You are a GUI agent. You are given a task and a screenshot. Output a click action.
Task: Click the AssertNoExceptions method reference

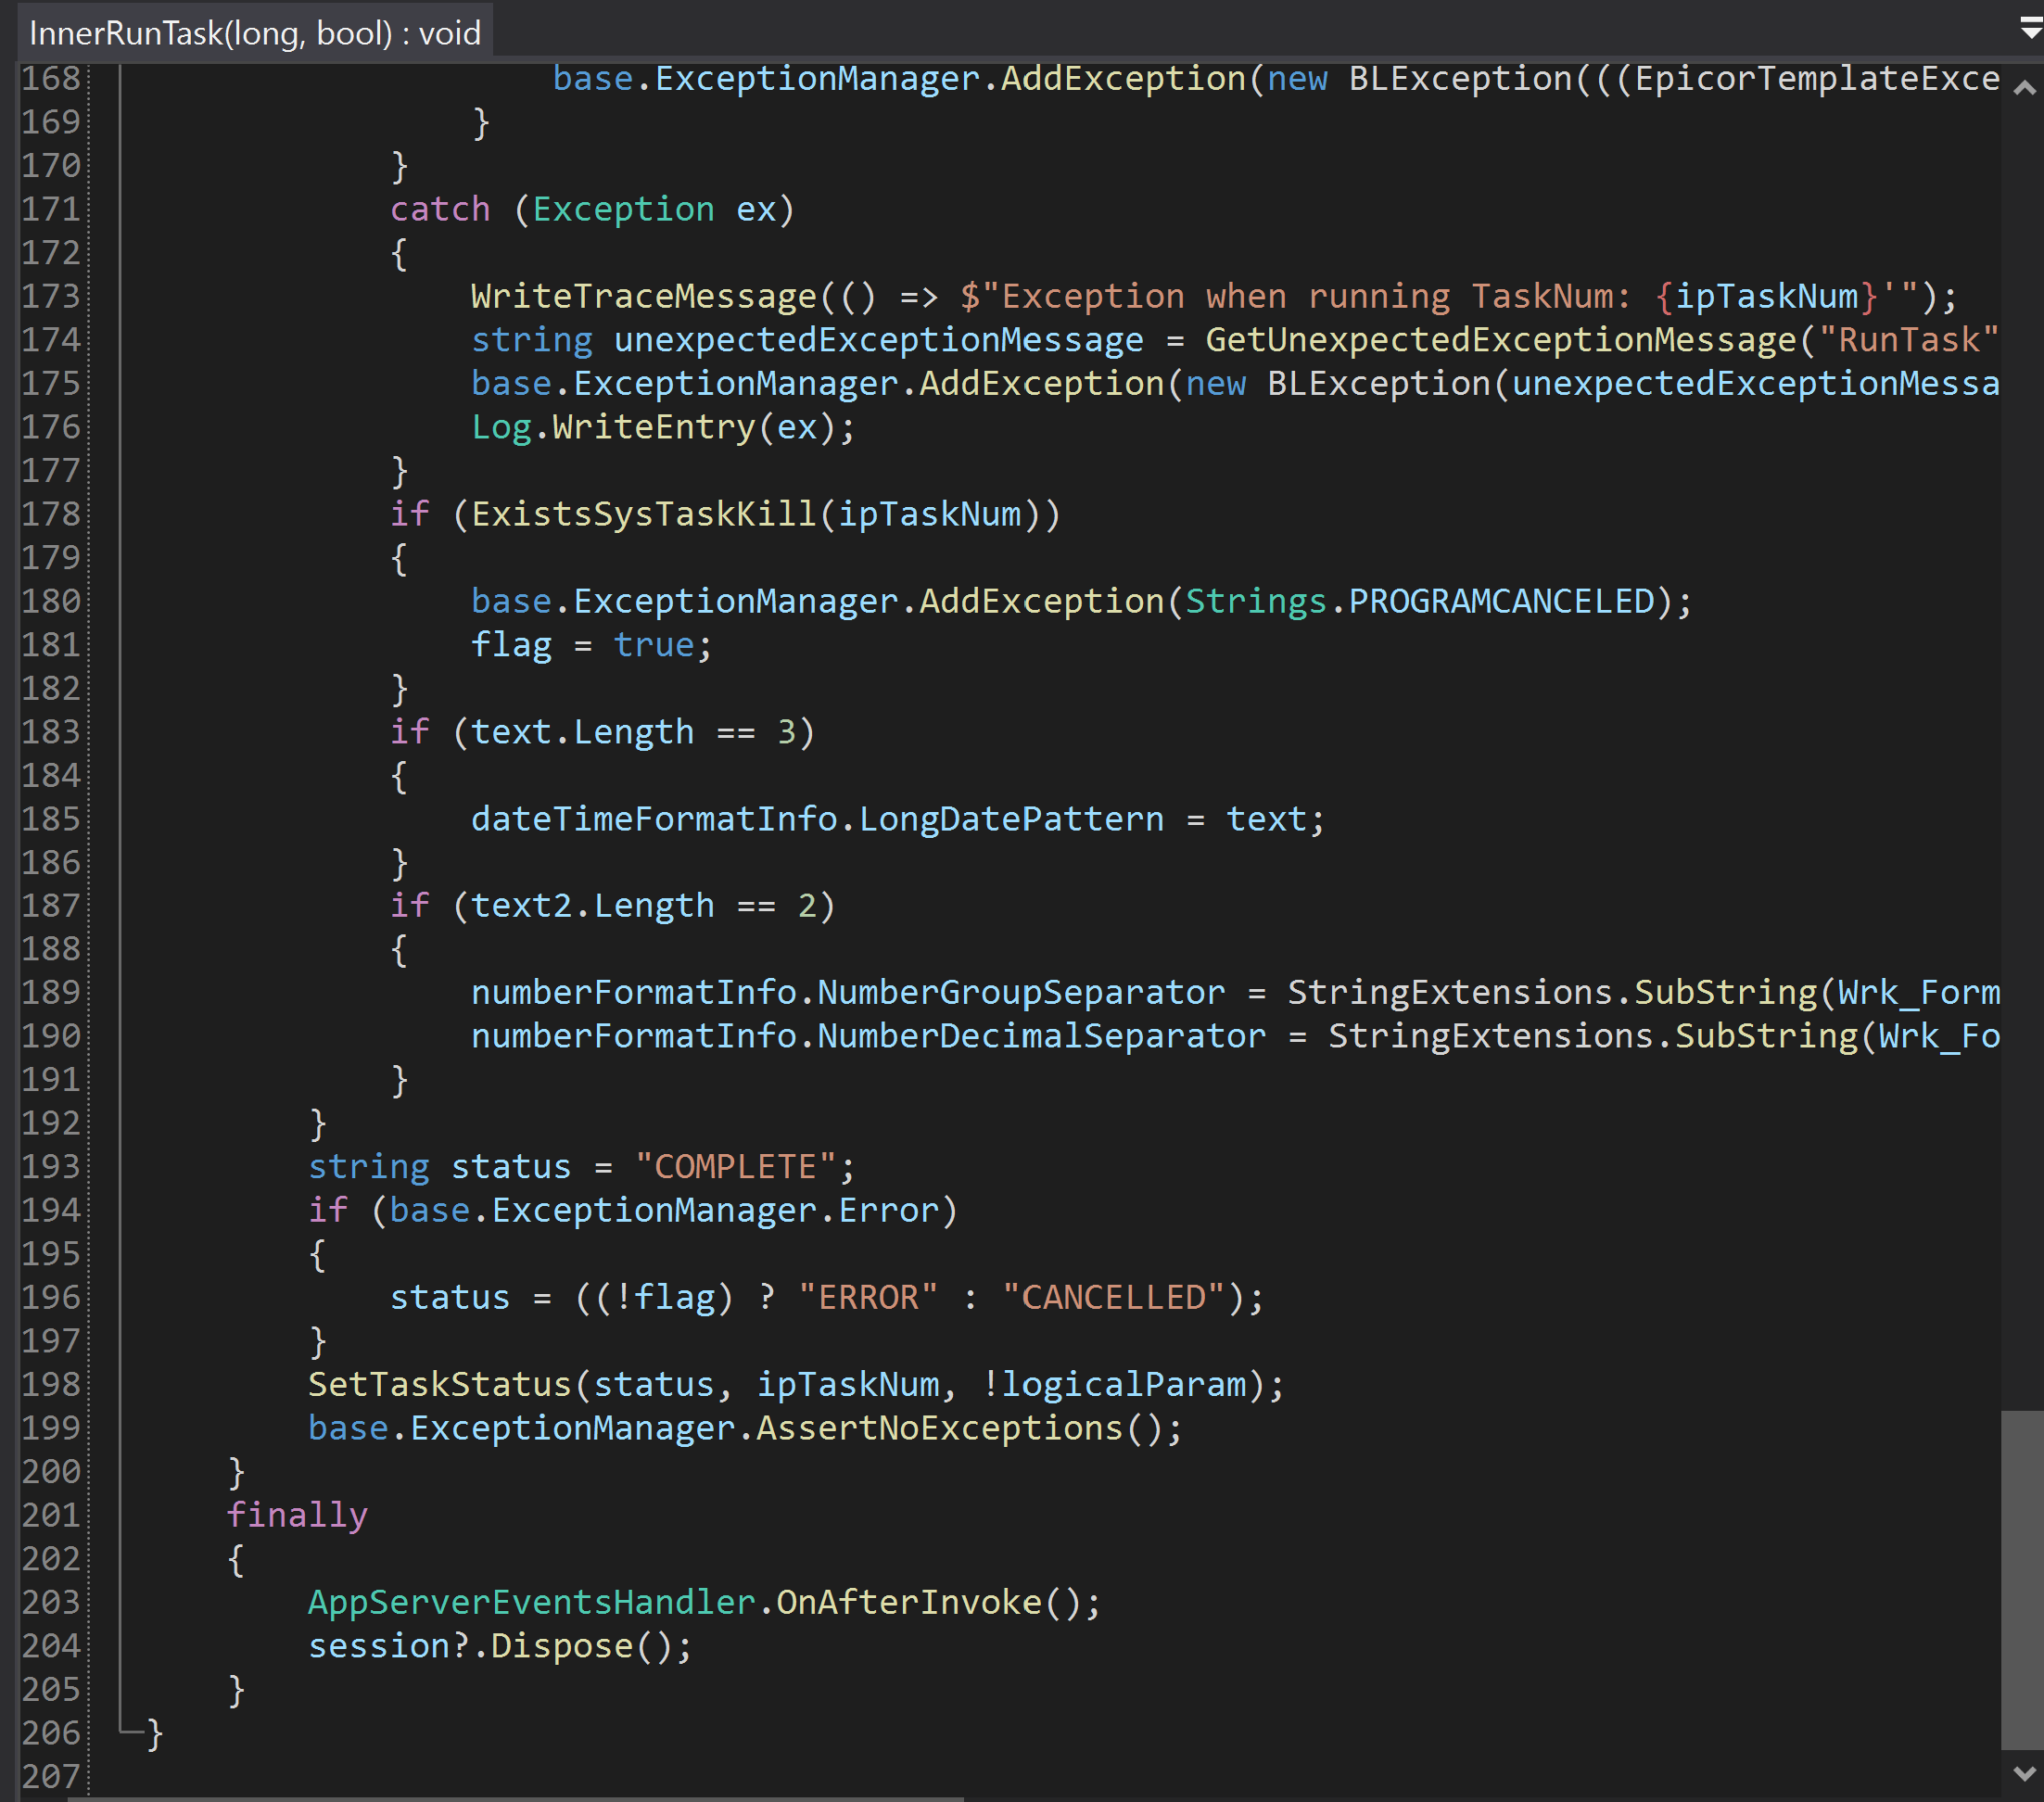pos(939,1428)
